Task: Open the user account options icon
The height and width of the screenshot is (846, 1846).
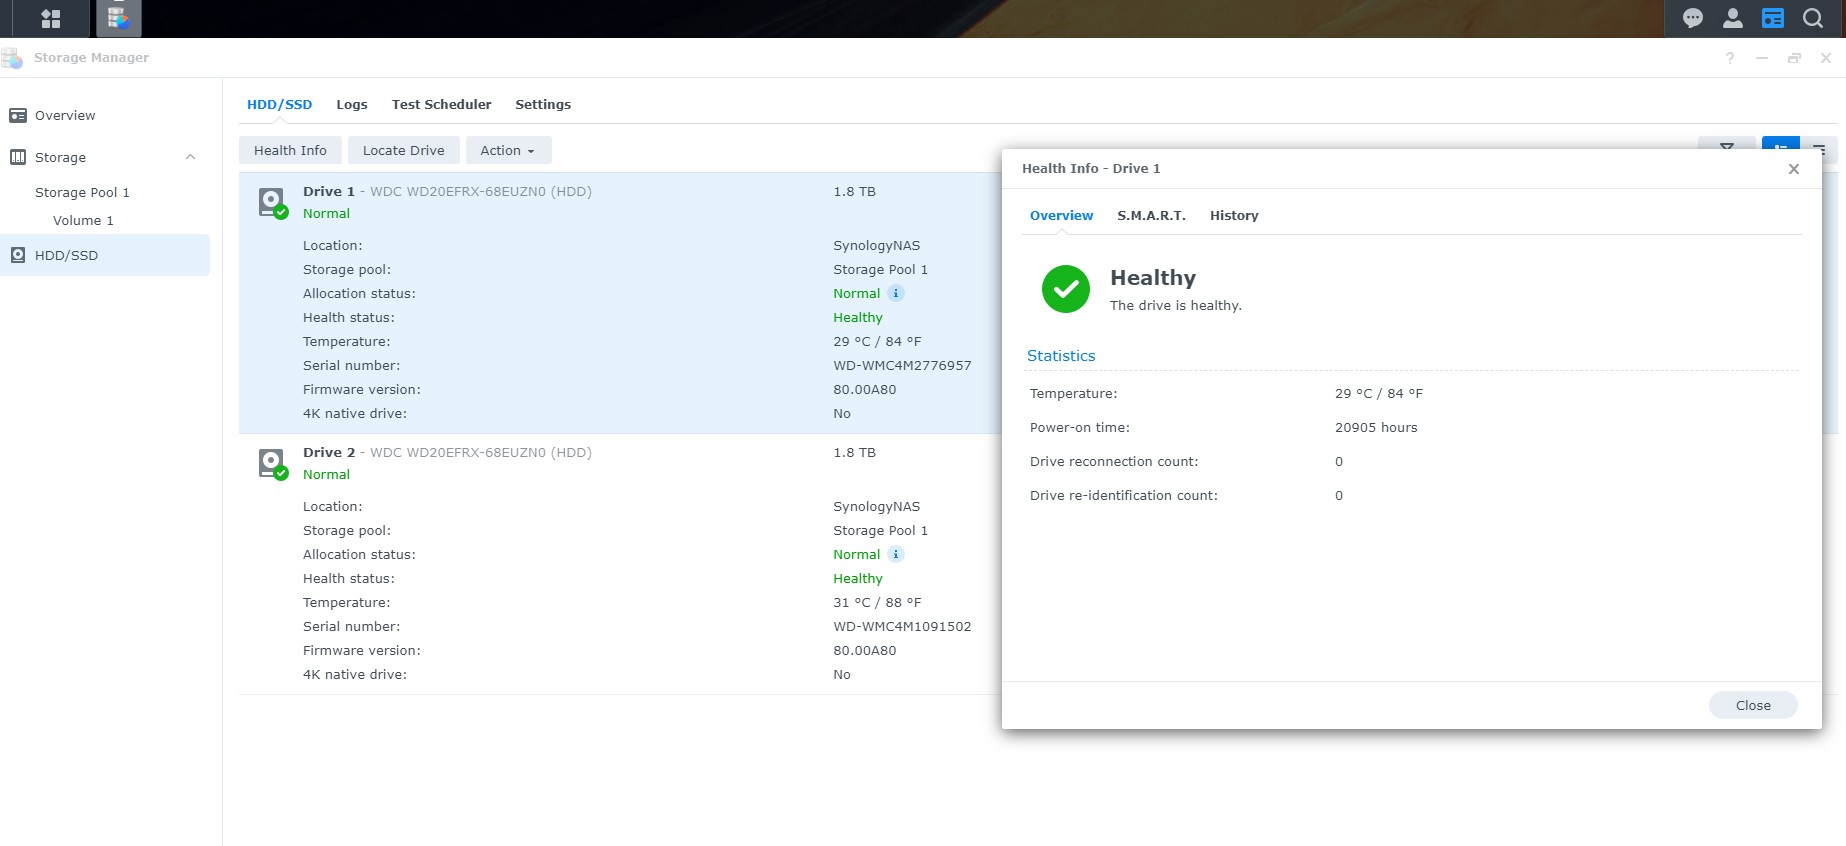Action: point(1733,18)
